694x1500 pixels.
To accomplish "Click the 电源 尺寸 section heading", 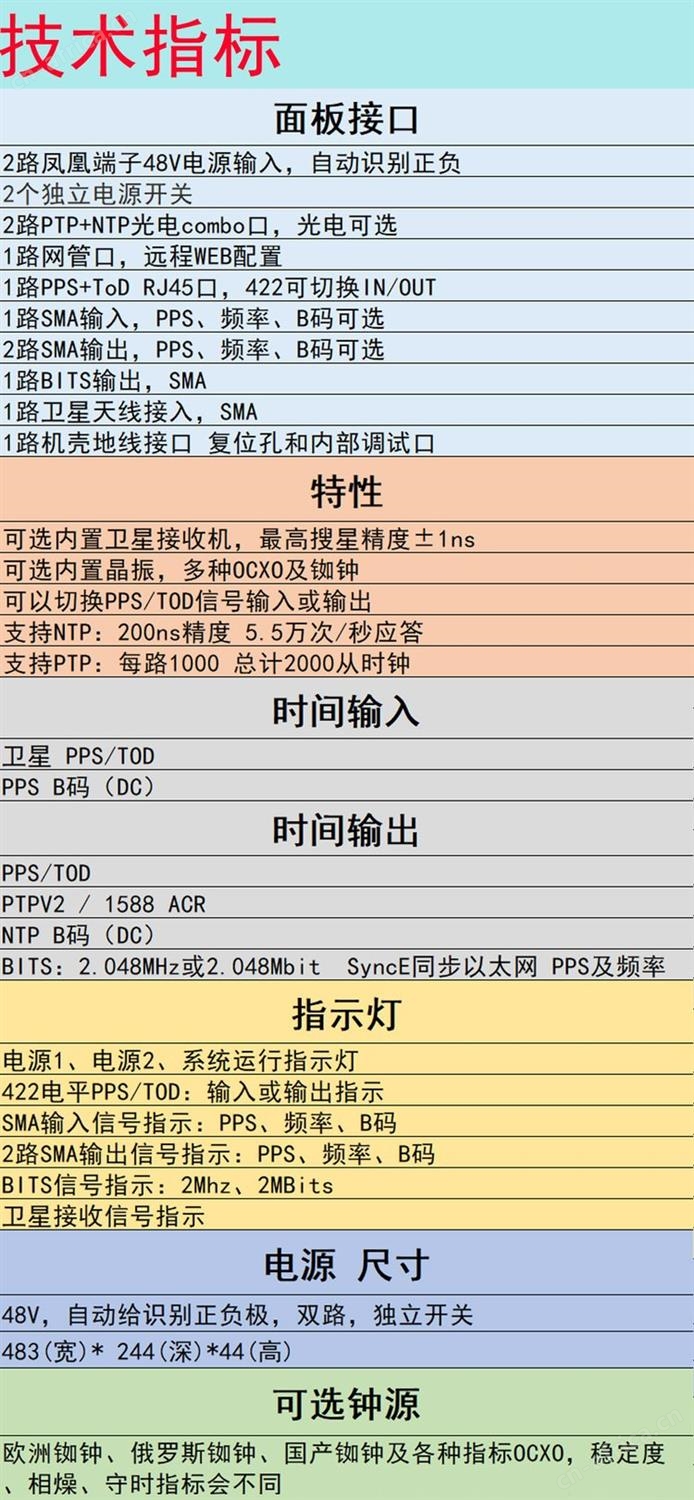I will [346, 1265].
